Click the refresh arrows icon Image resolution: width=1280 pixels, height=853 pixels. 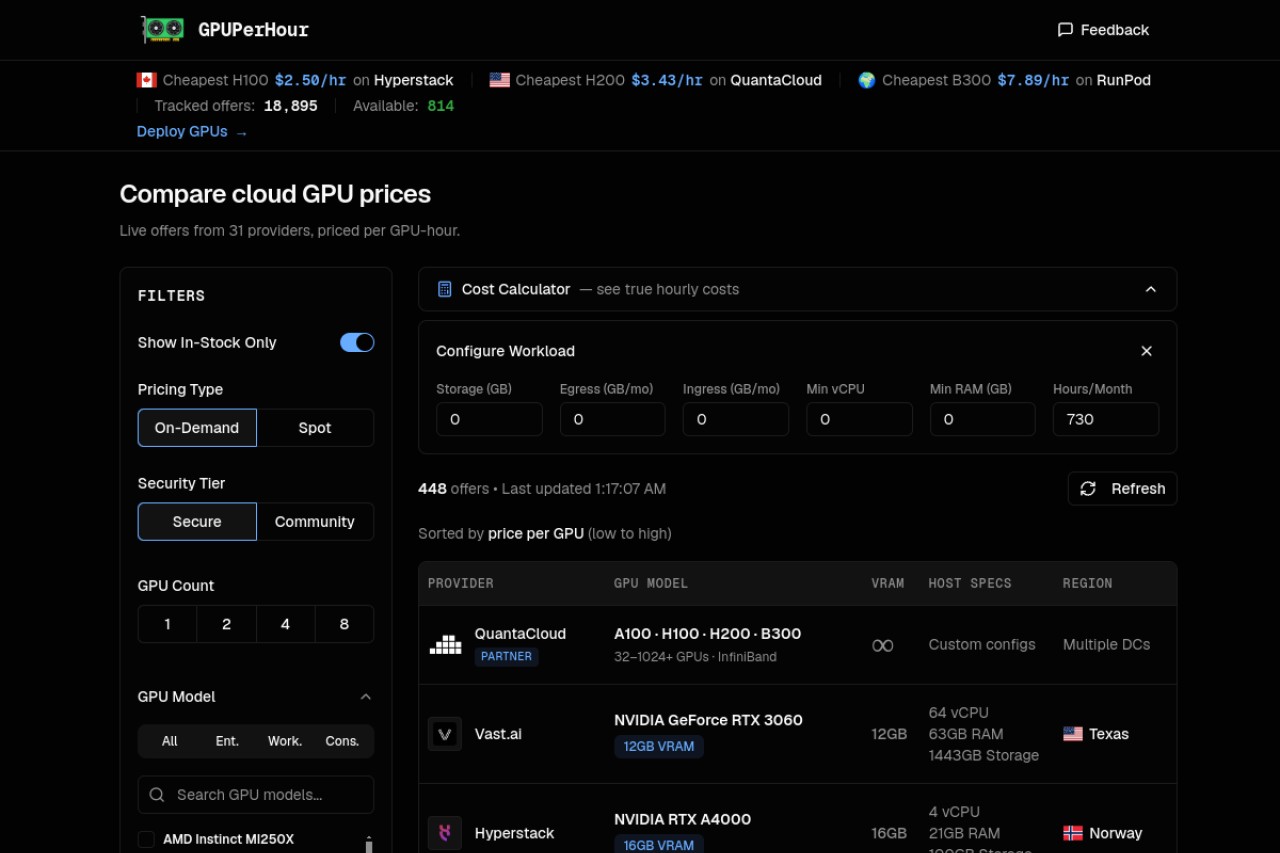point(1088,489)
